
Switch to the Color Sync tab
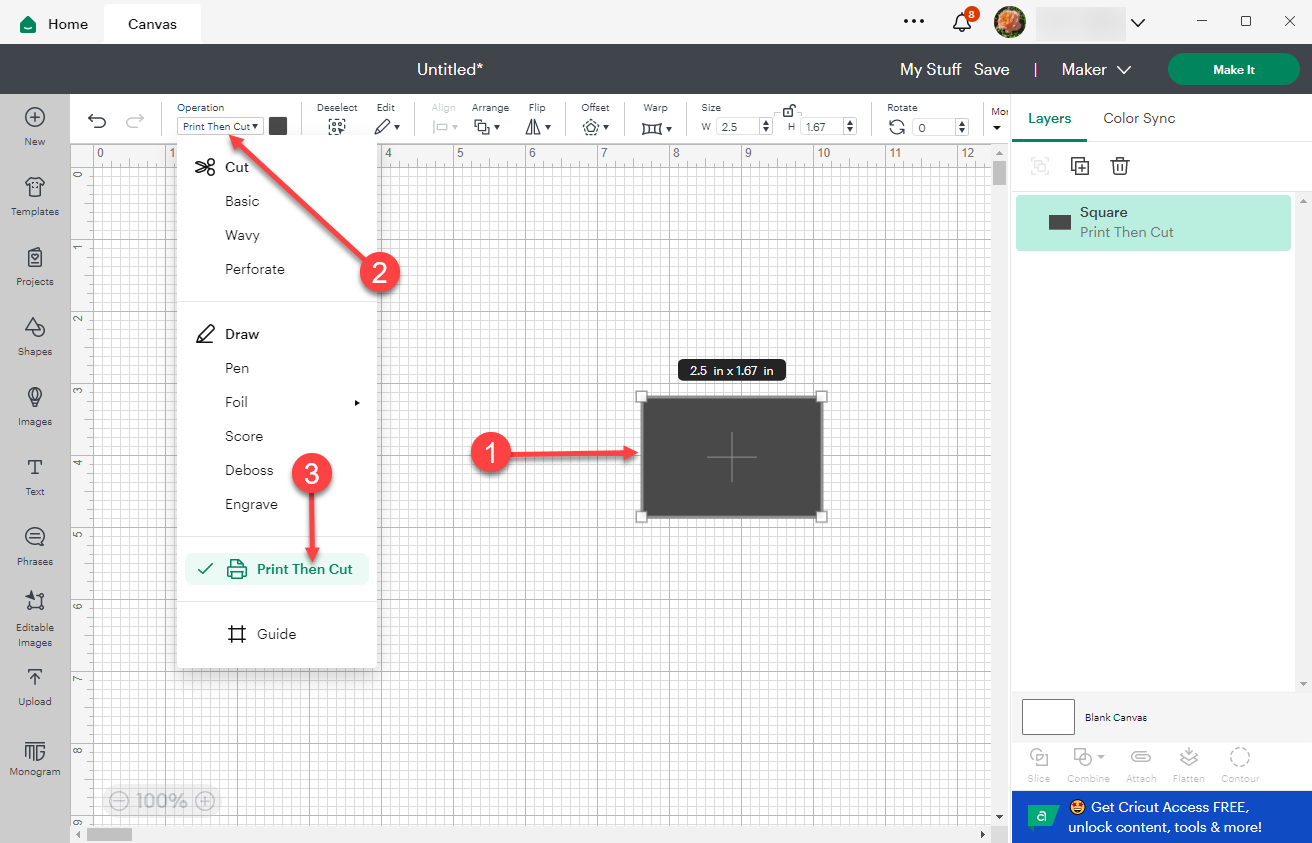[x=1139, y=118]
